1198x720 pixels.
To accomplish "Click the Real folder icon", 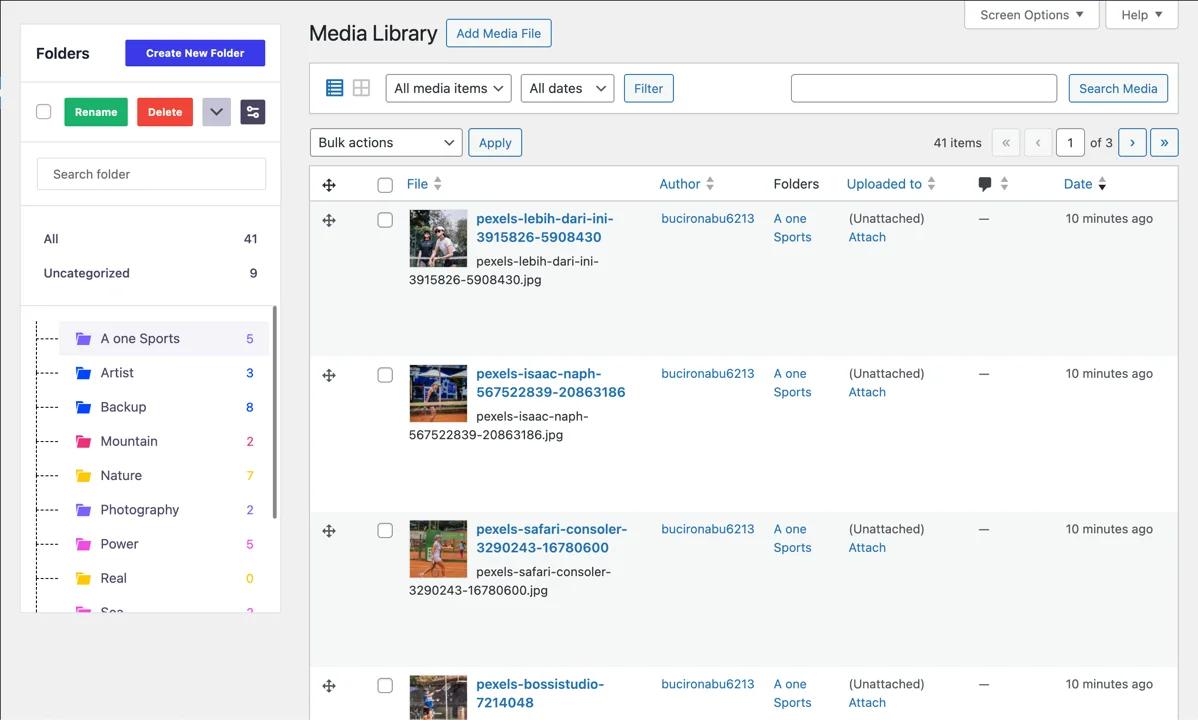I will pos(83,579).
